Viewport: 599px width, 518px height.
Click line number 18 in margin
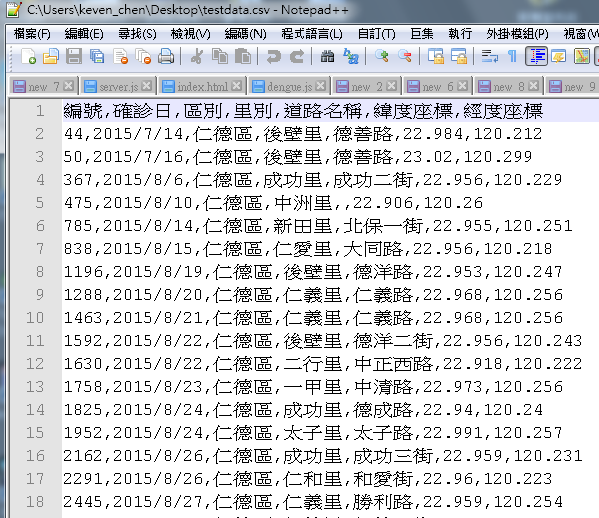point(35,502)
